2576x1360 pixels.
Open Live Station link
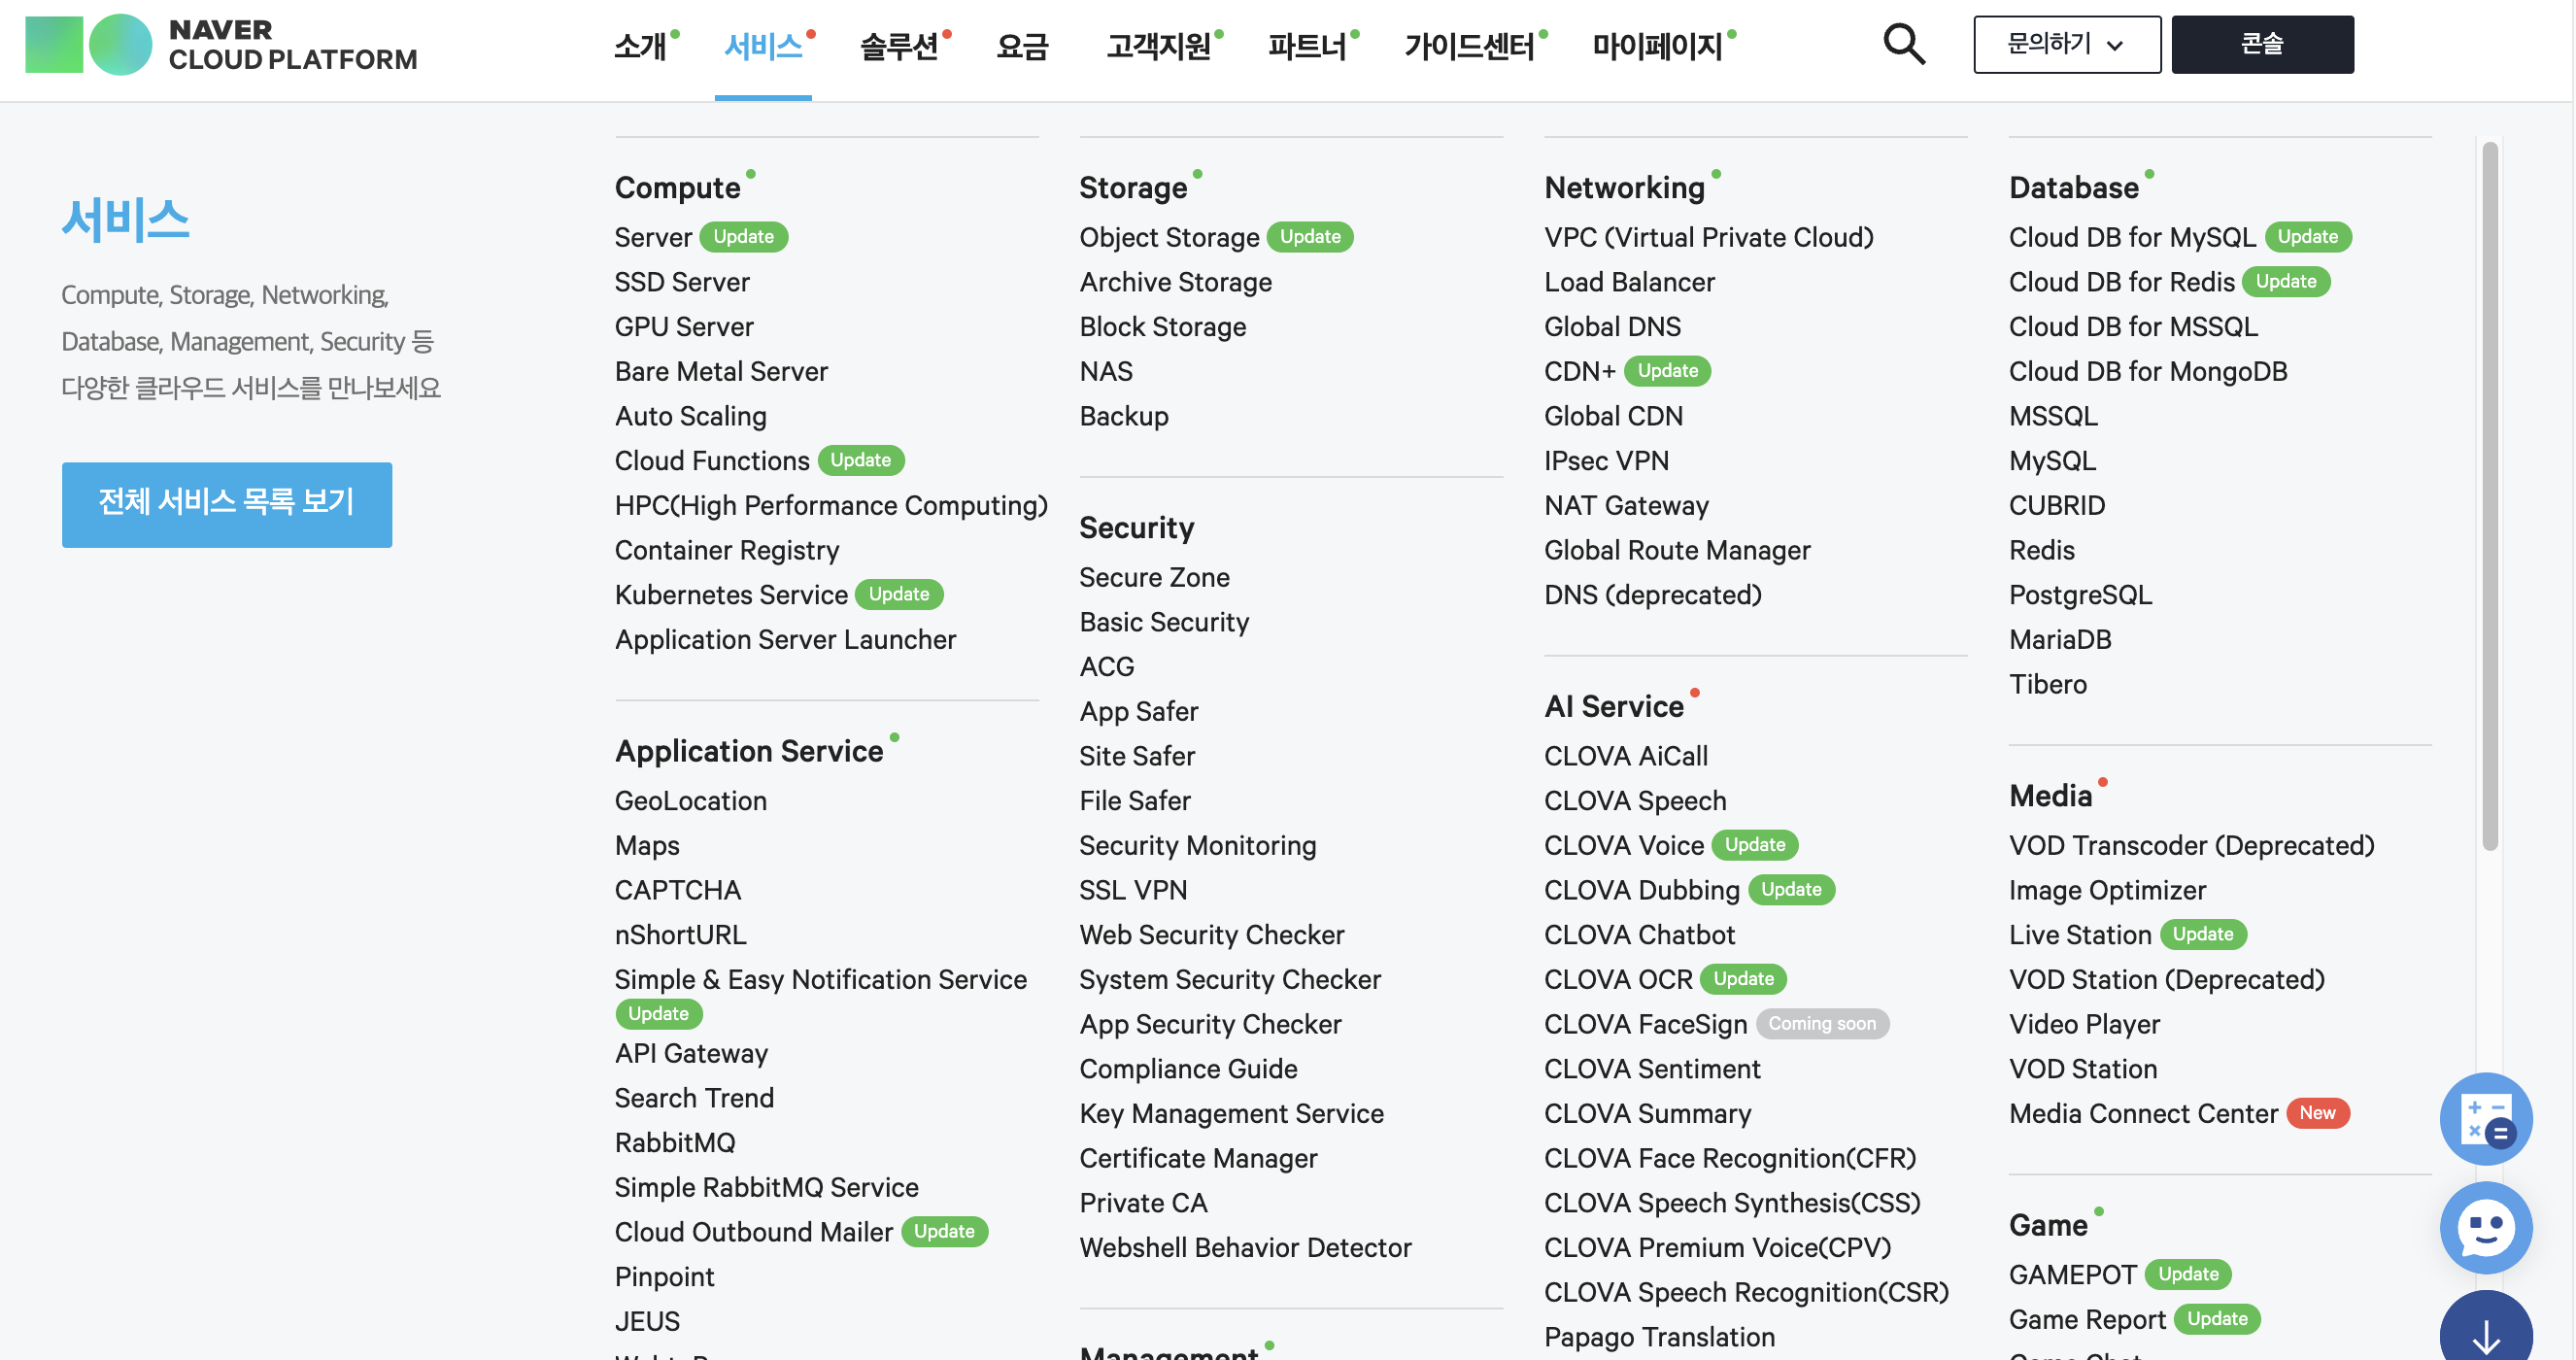[2080, 935]
